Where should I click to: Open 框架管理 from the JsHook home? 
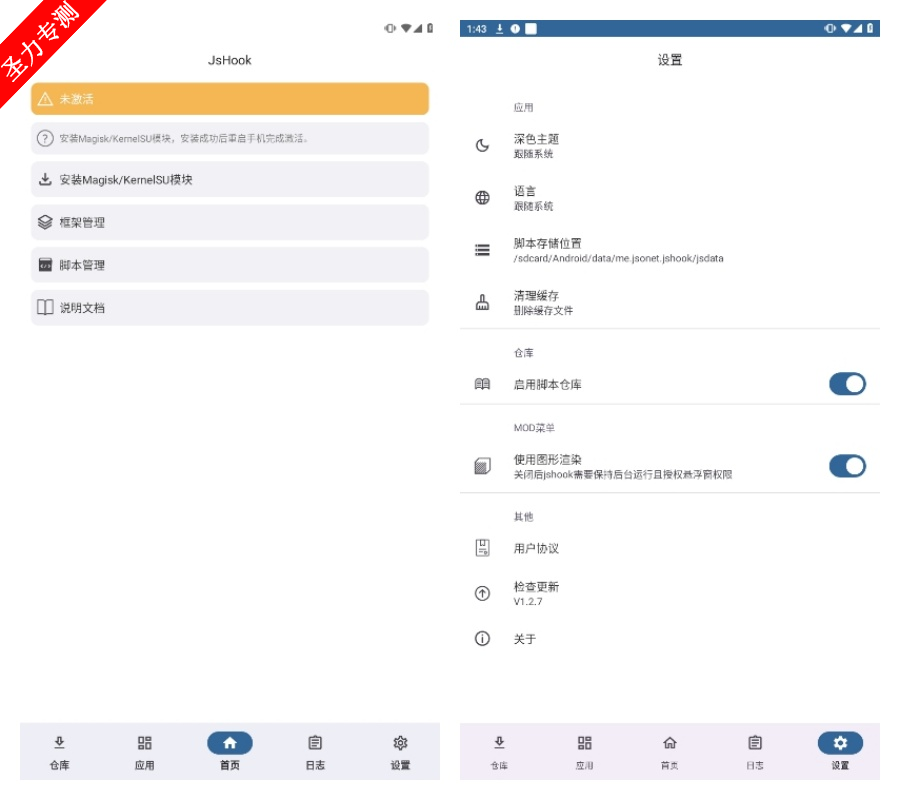(x=230, y=222)
